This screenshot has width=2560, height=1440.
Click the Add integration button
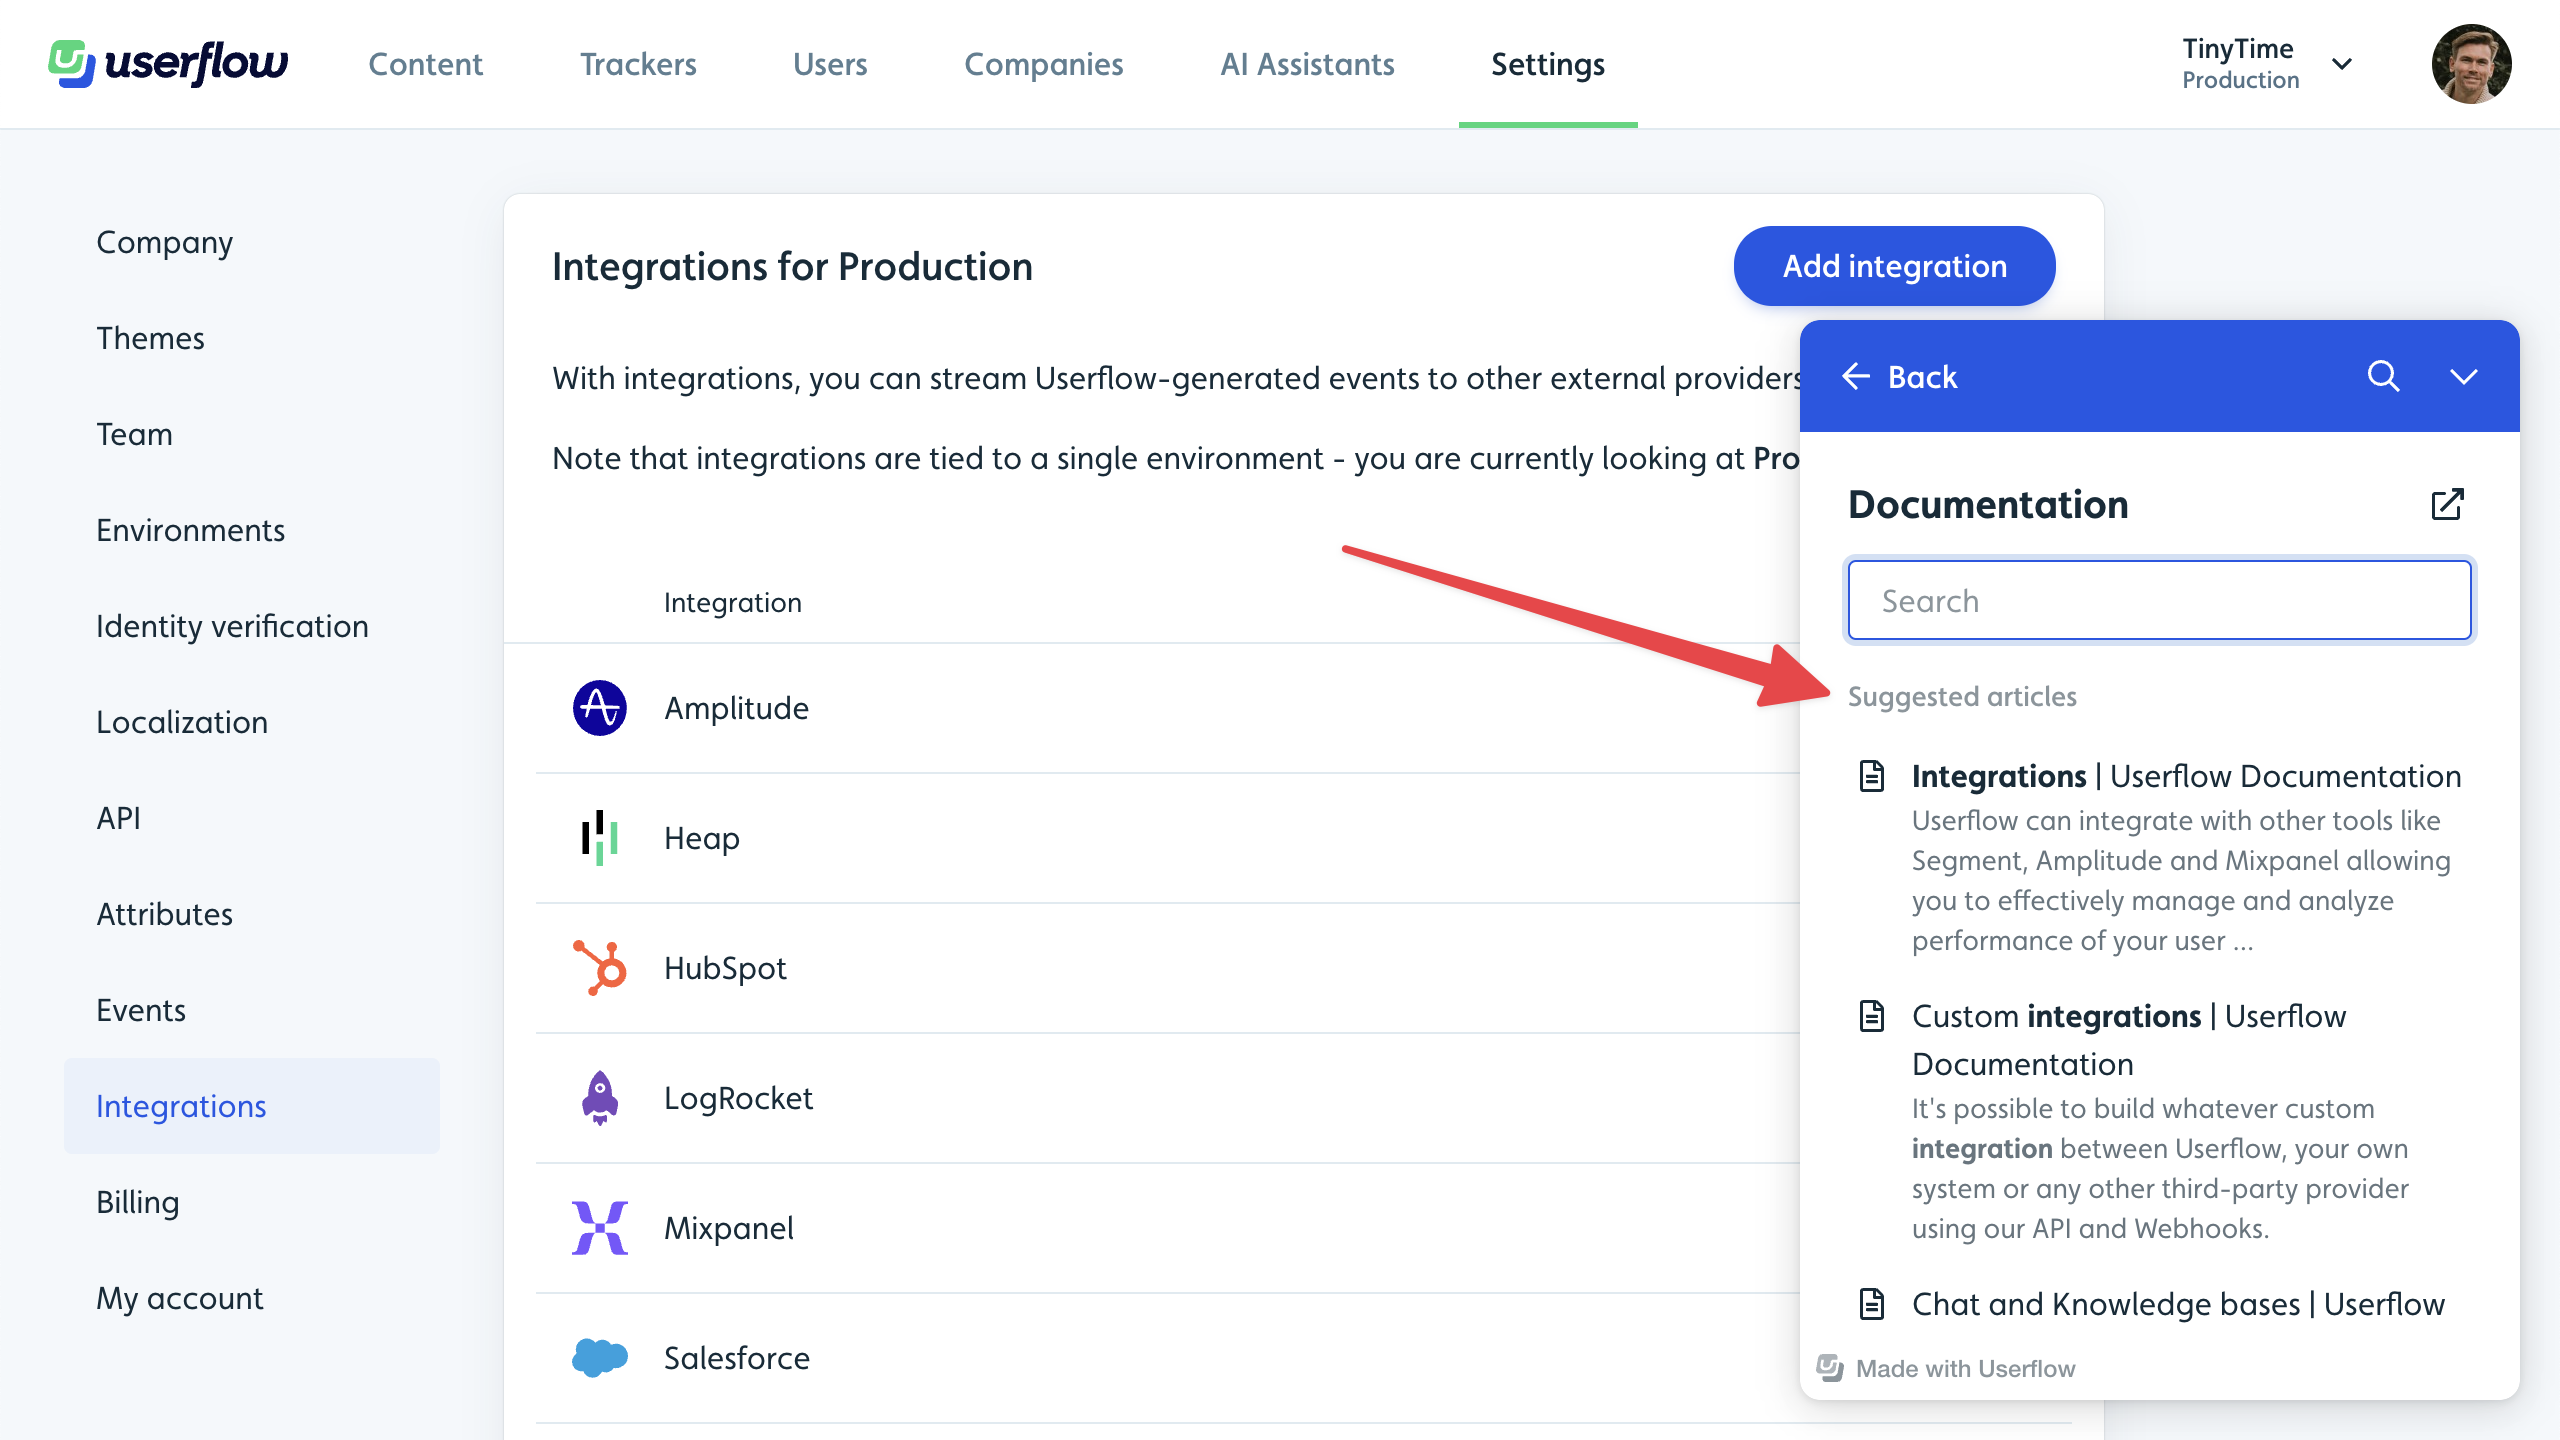pyautogui.click(x=1894, y=266)
